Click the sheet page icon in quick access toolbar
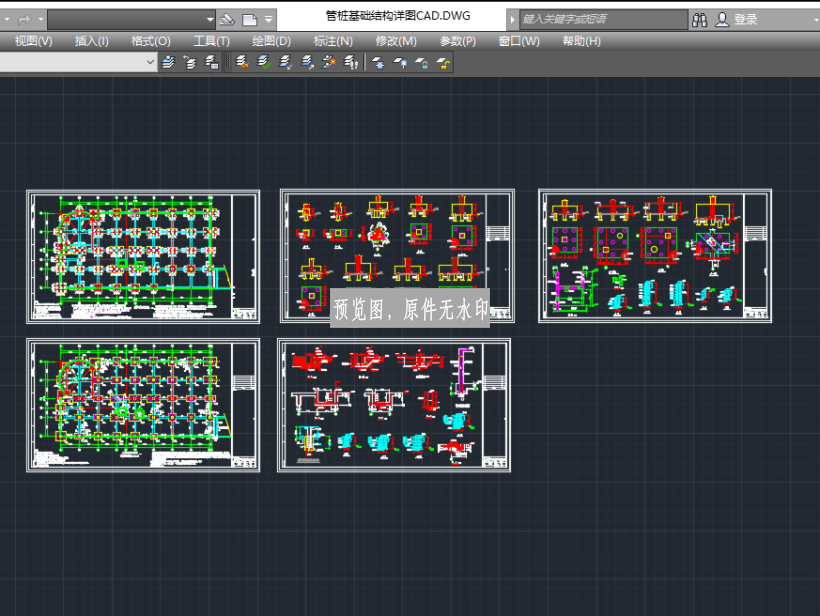 pos(250,20)
